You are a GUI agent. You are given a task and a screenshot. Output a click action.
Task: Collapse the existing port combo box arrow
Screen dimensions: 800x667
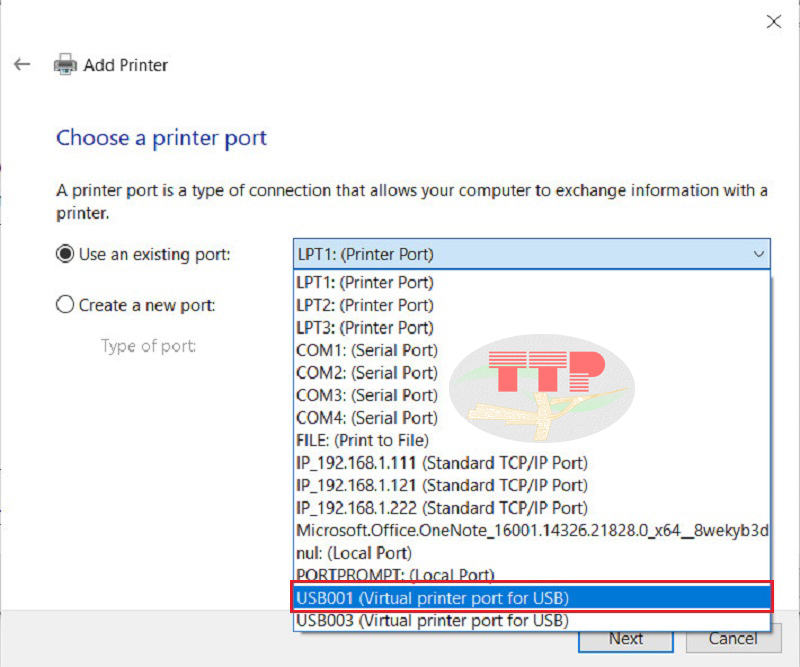[x=759, y=254]
